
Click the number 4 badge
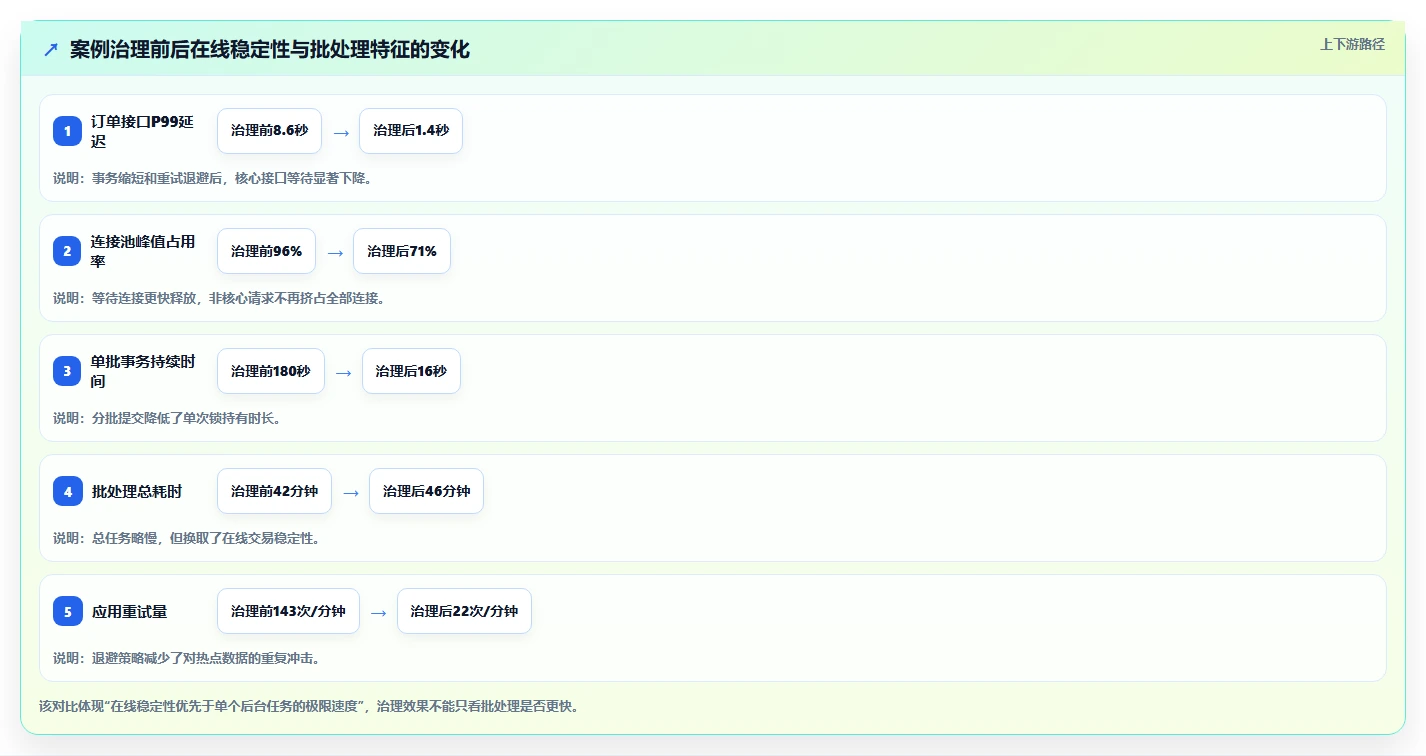coord(67,491)
